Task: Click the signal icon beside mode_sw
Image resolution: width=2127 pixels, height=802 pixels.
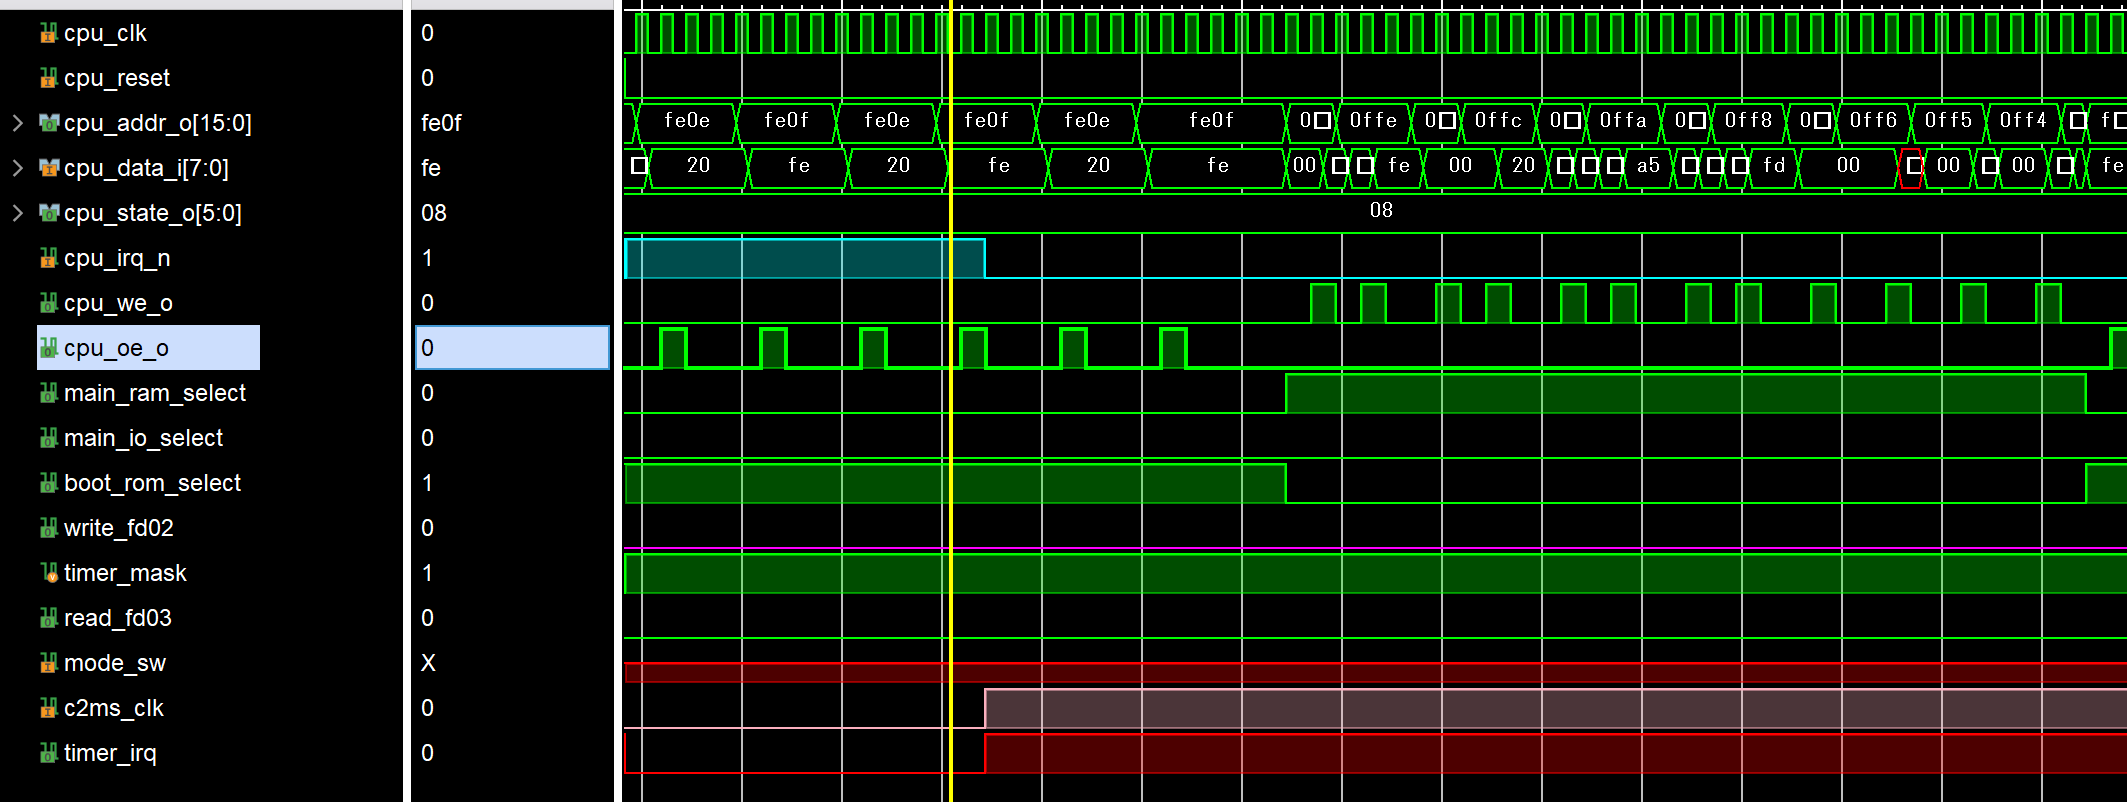Action: (x=48, y=663)
